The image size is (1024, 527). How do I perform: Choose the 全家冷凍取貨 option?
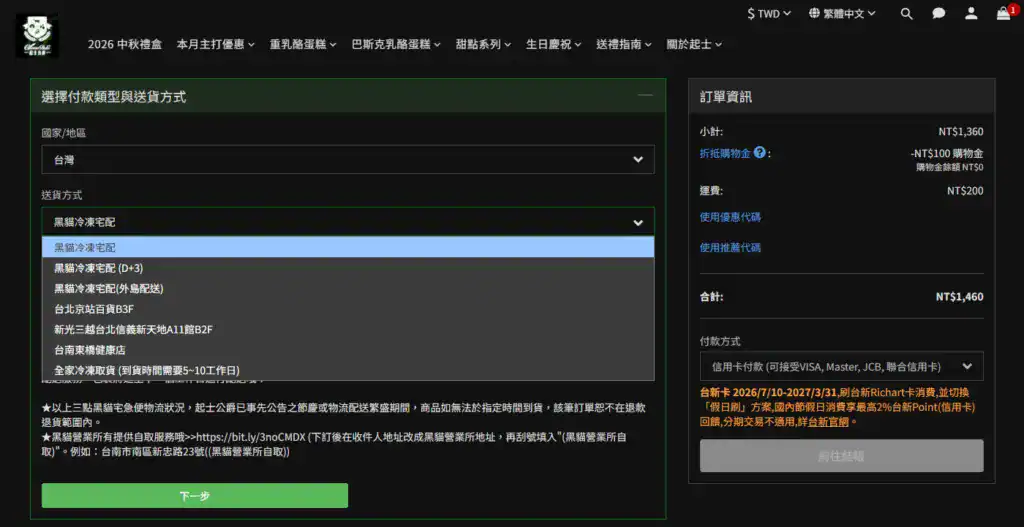(347, 370)
